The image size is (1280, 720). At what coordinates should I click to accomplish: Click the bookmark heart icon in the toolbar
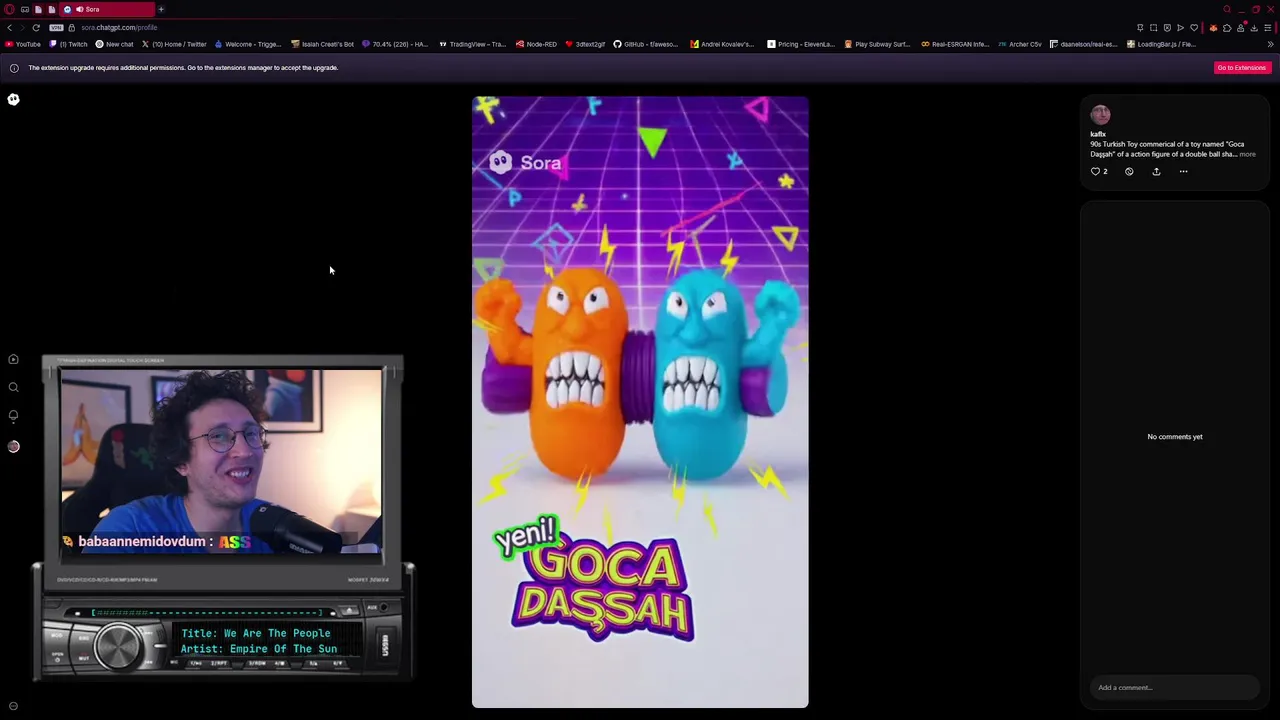pos(1194,28)
